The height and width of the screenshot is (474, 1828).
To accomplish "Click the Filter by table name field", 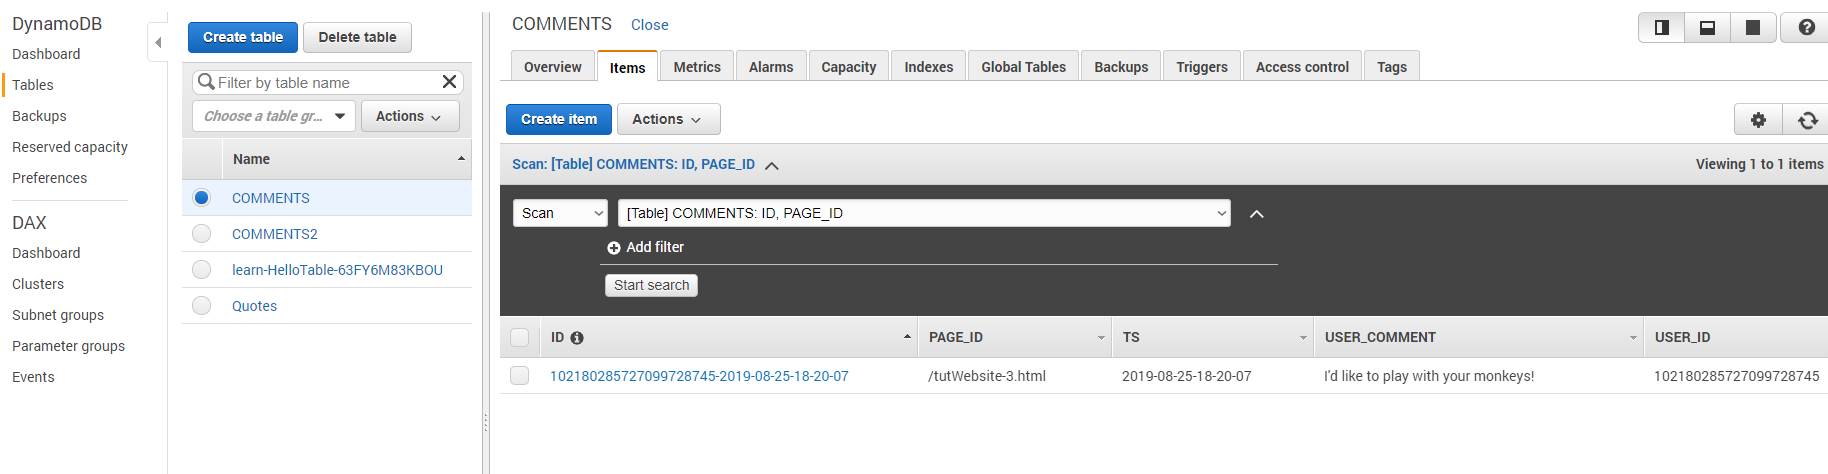I will [328, 82].
